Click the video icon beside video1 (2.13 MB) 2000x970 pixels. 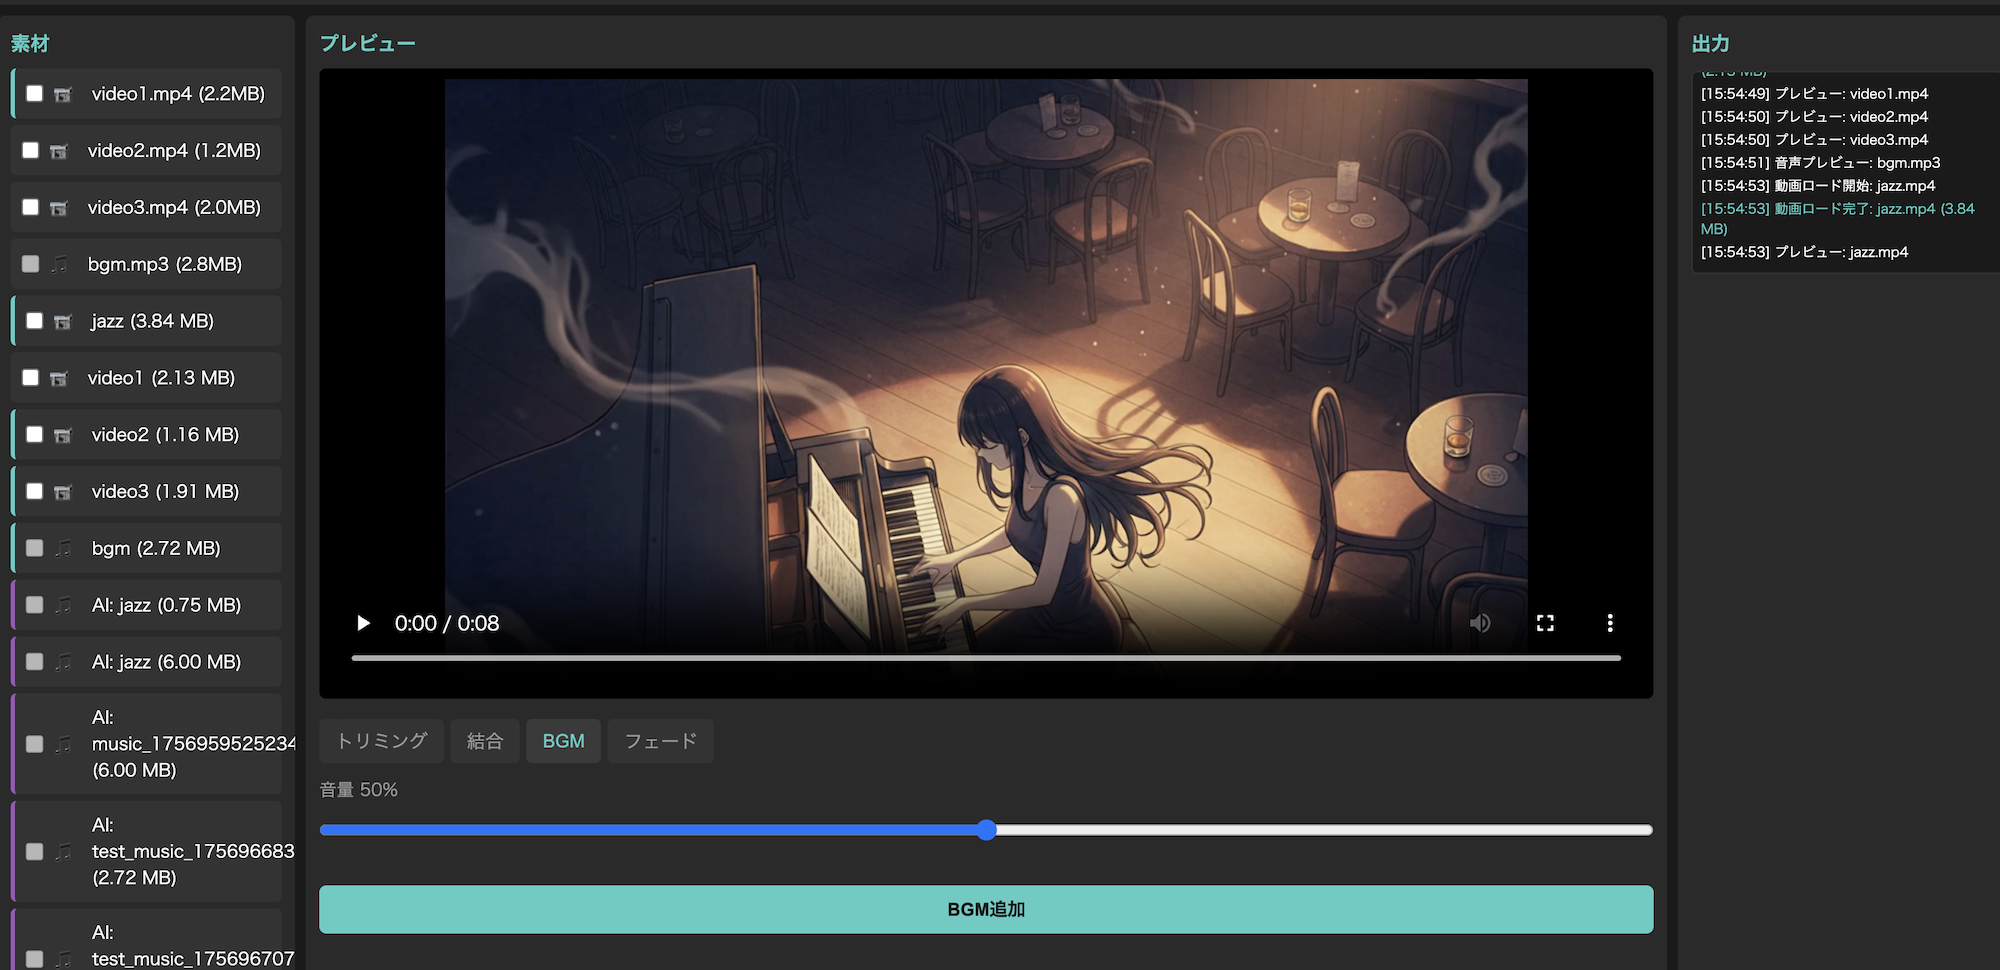[59, 379]
